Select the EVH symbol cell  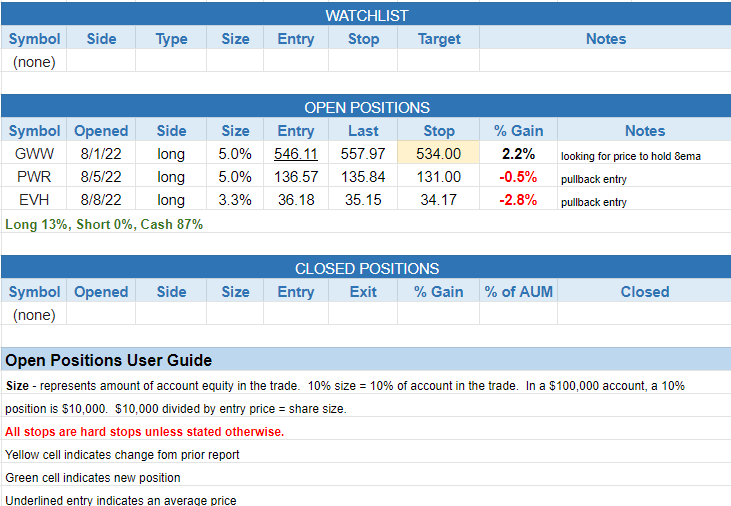pyautogui.click(x=34, y=200)
